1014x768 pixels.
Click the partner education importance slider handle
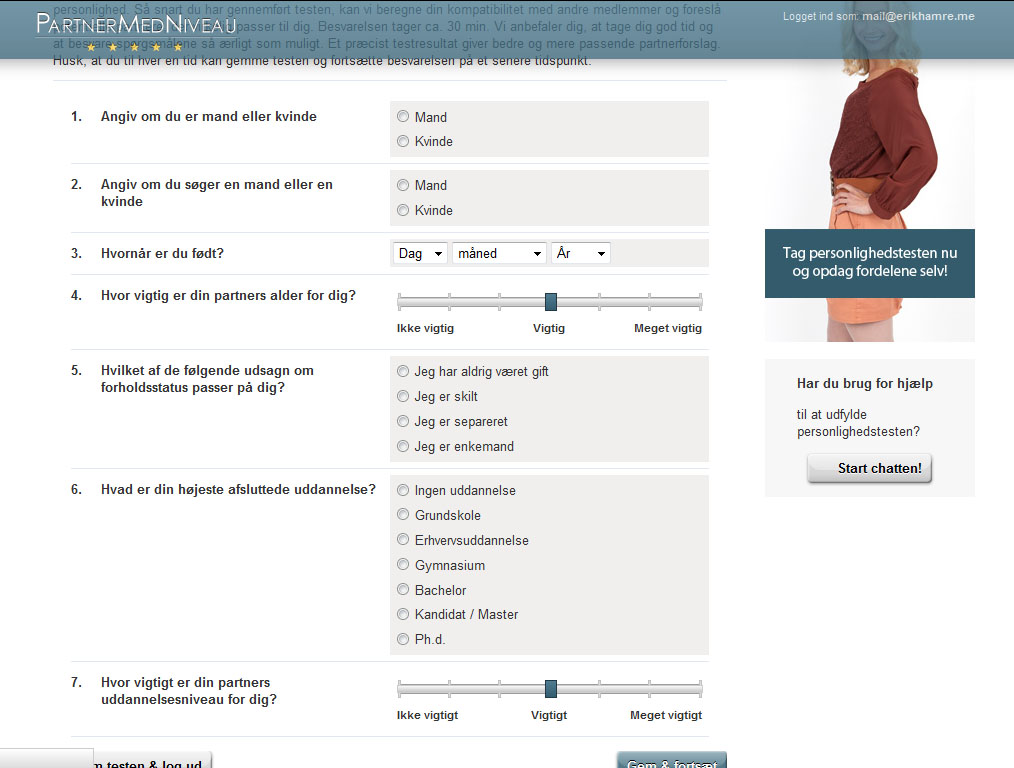(x=550, y=689)
